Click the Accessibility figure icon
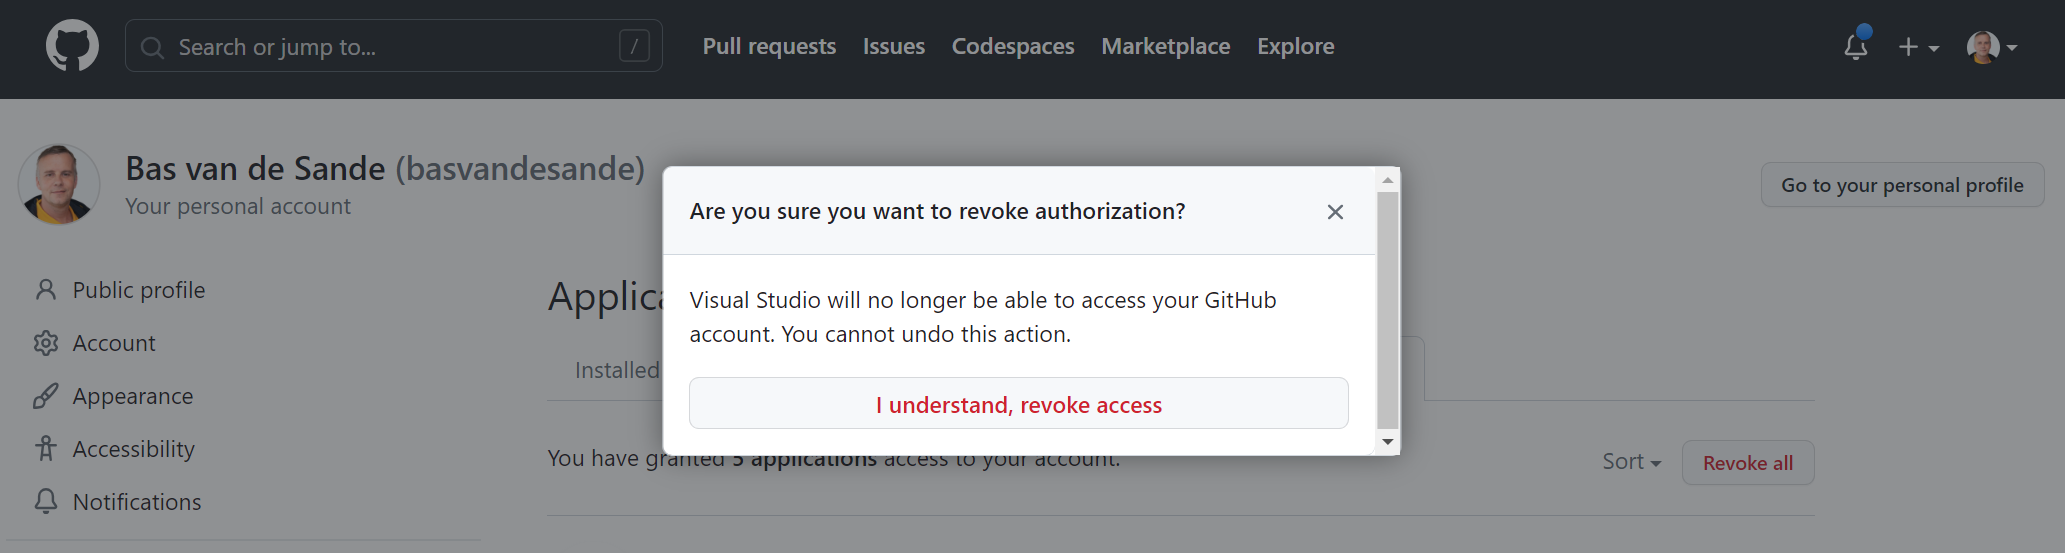Viewport: 2065px width, 553px height. (46, 449)
